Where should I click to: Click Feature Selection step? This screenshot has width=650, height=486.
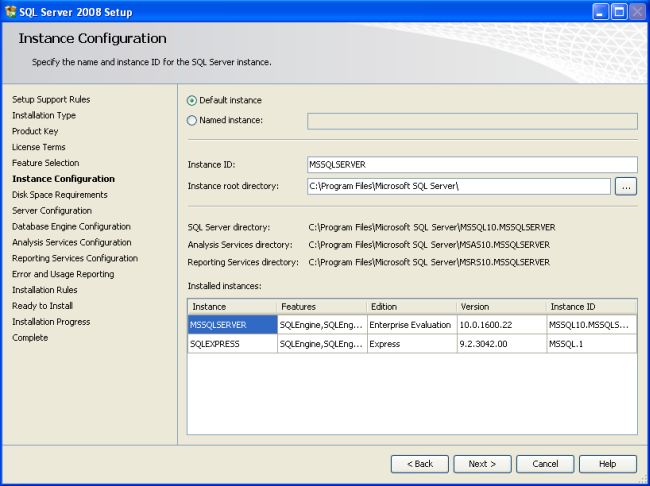(x=46, y=163)
